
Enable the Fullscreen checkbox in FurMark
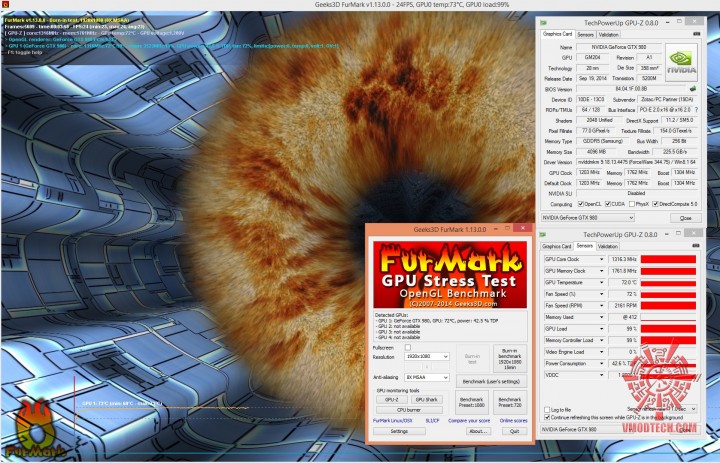(408, 347)
